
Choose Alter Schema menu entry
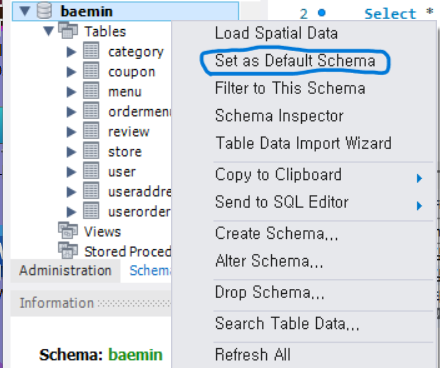pyautogui.click(x=269, y=261)
